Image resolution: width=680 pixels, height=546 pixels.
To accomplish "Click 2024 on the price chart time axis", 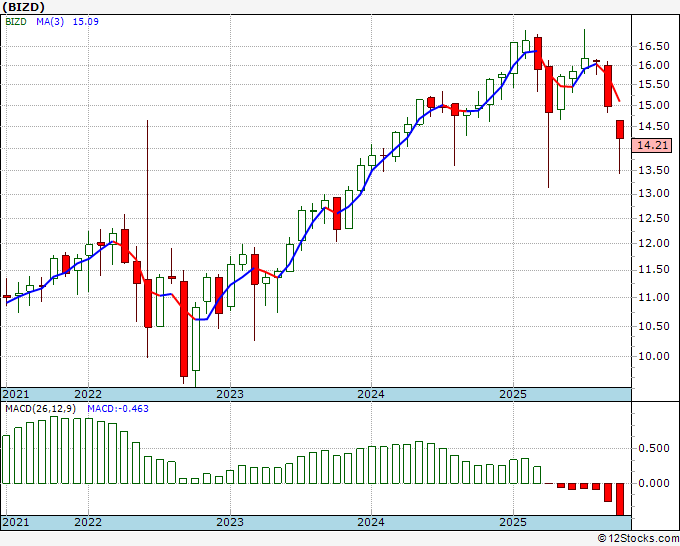I will (x=371, y=394).
